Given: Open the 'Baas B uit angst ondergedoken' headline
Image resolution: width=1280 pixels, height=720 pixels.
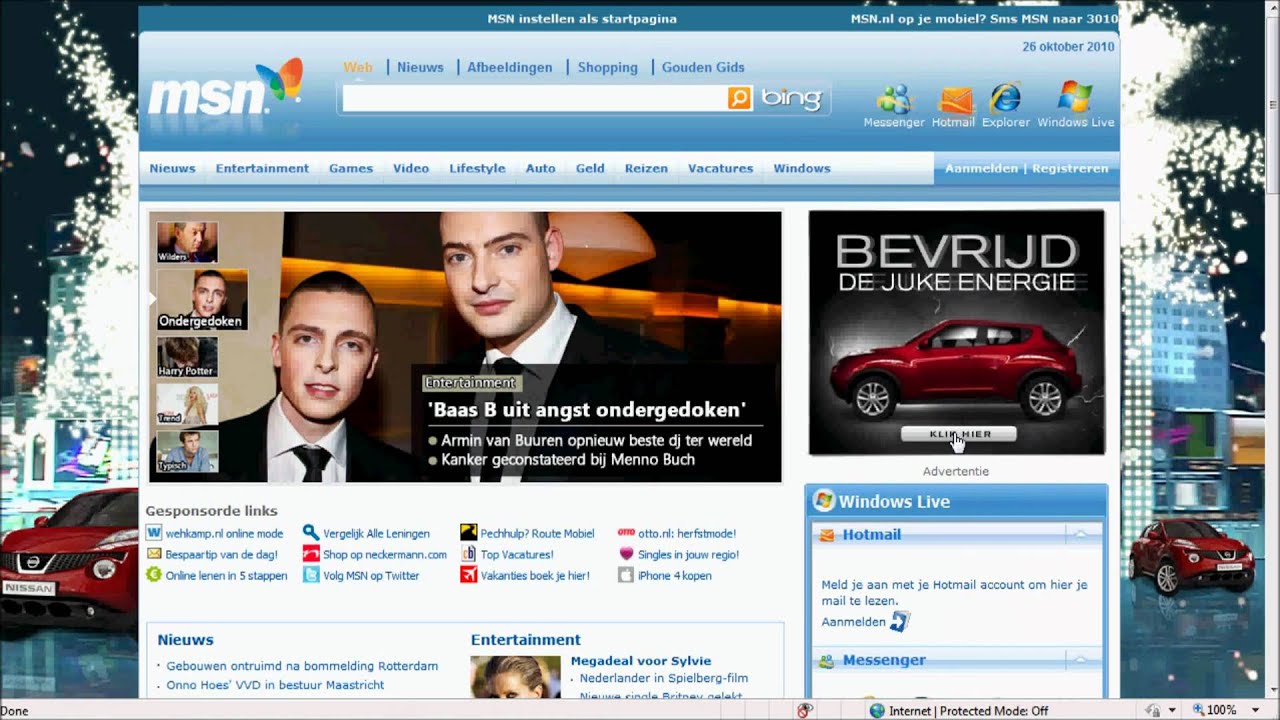Looking at the screenshot, I should [x=587, y=409].
